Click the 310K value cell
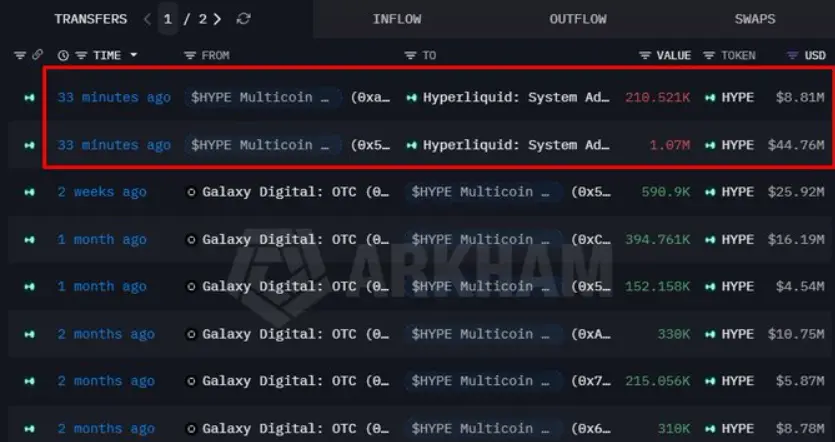 [x=674, y=428]
